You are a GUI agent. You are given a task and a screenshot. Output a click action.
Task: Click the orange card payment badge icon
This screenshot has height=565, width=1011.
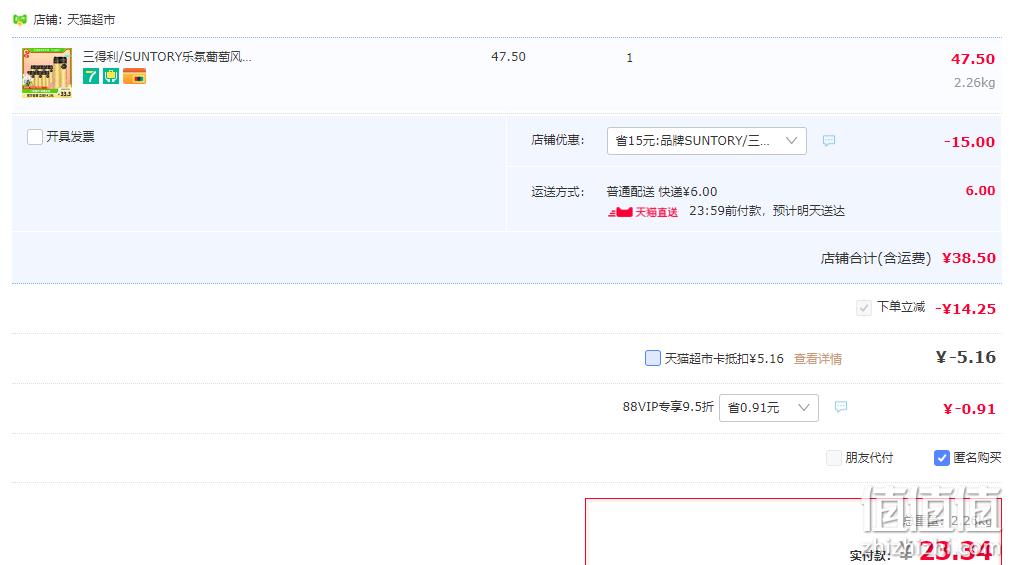point(134,76)
